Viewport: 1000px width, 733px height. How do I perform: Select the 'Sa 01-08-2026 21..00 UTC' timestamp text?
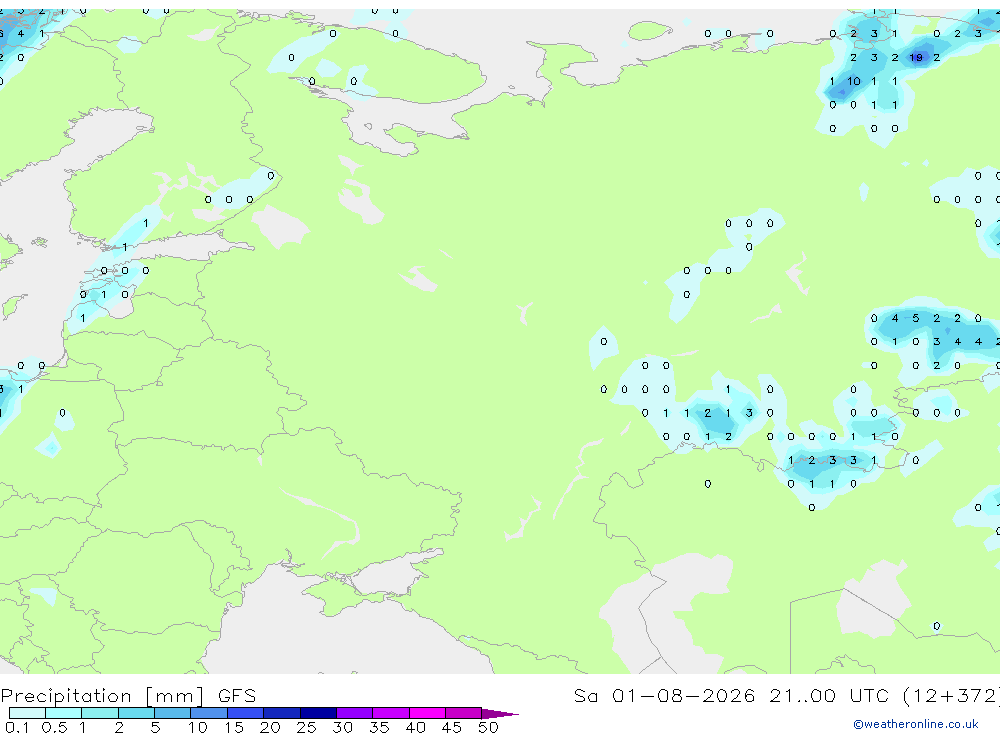click(x=731, y=695)
